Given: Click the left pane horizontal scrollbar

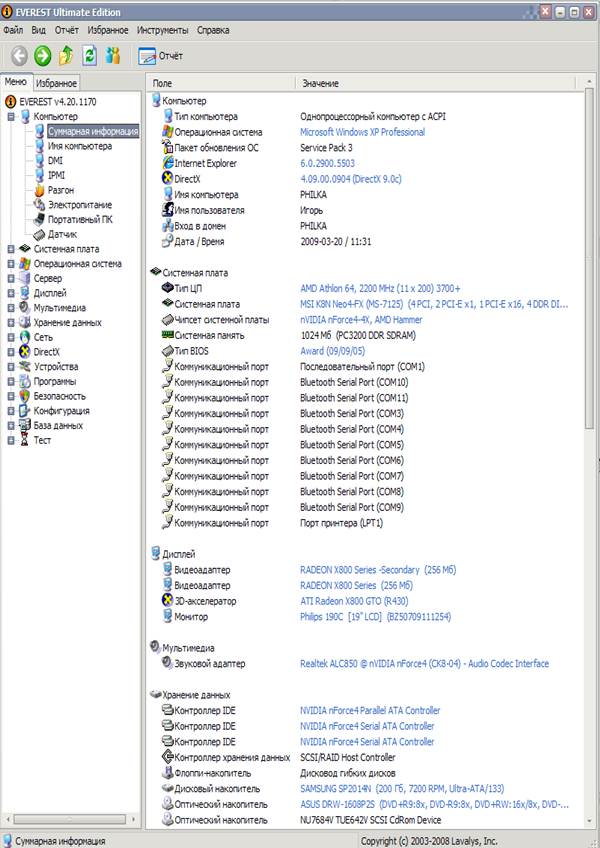Looking at the screenshot, I should pos(69,819).
